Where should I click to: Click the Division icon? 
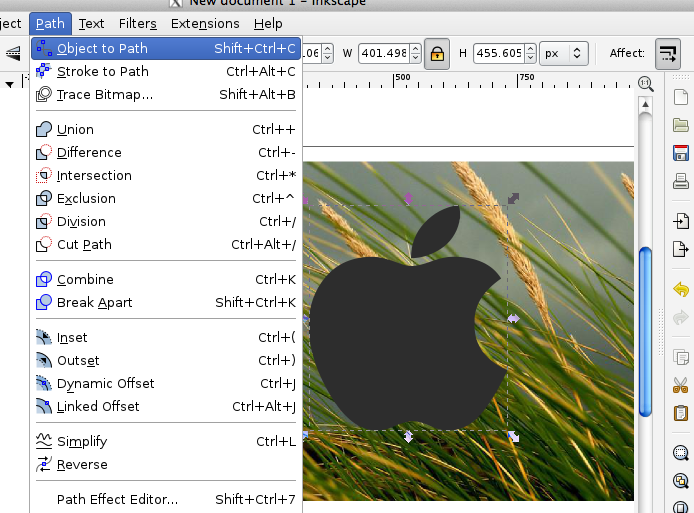[x=44, y=221]
